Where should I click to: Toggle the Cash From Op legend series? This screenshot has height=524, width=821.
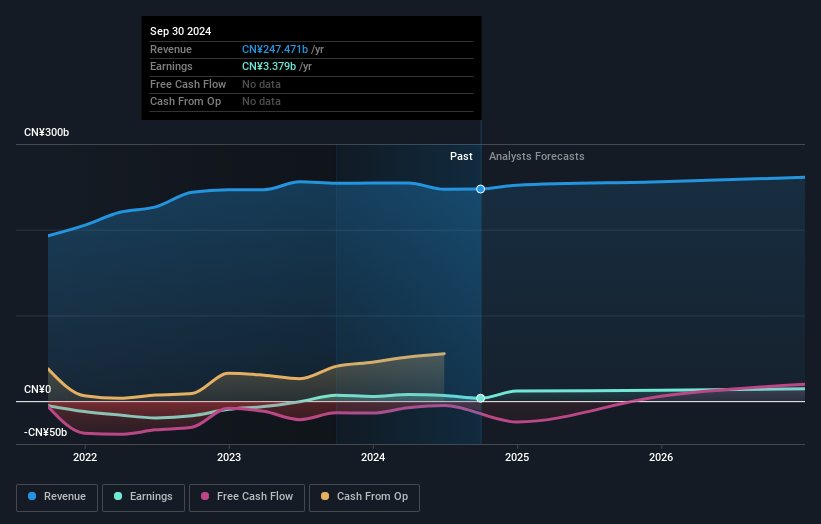click(x=364, y=497)
